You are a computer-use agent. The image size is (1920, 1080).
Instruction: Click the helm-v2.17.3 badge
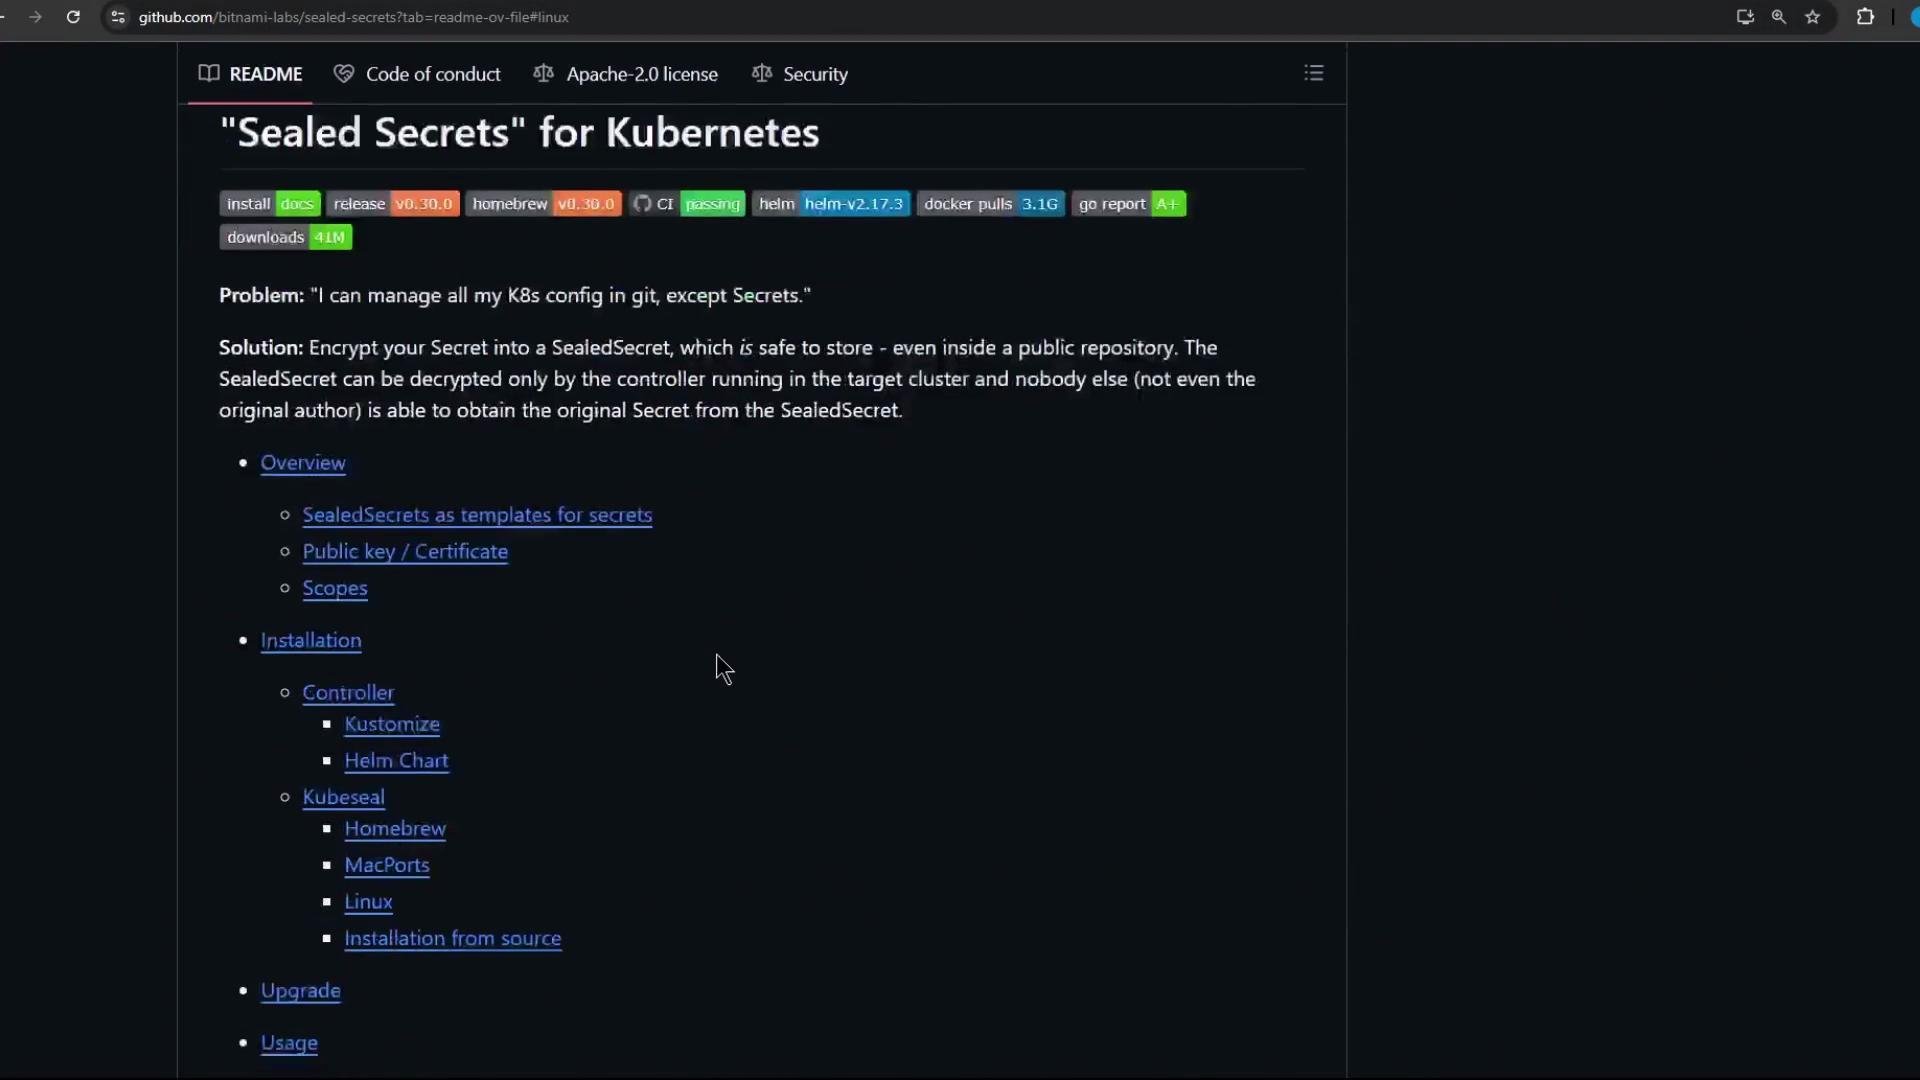coord(831,204)
